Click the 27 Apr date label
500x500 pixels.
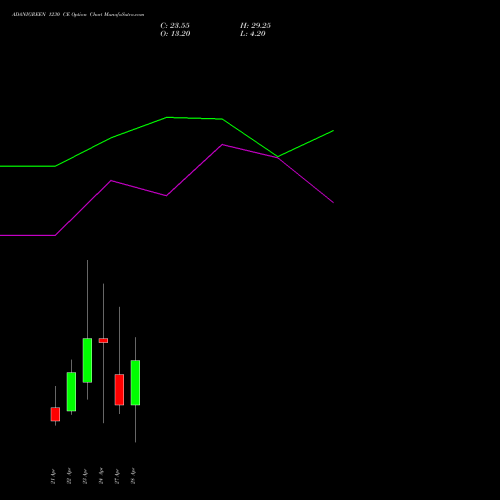click(x=117, y=476)
